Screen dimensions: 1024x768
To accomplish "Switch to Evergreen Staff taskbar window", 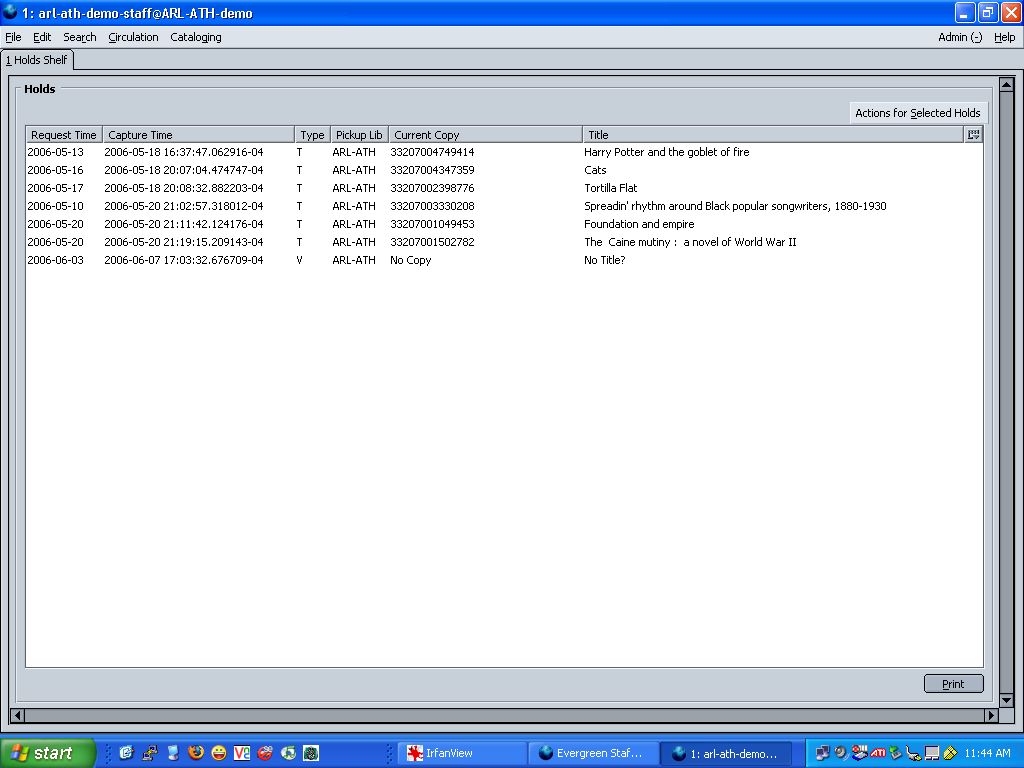I will [596, 753].
